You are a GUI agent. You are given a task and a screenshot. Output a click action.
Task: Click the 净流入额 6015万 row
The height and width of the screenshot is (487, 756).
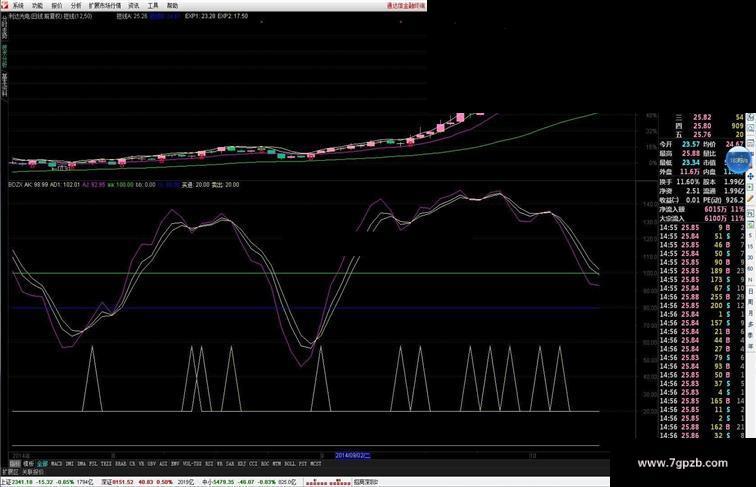pos(702,209)
